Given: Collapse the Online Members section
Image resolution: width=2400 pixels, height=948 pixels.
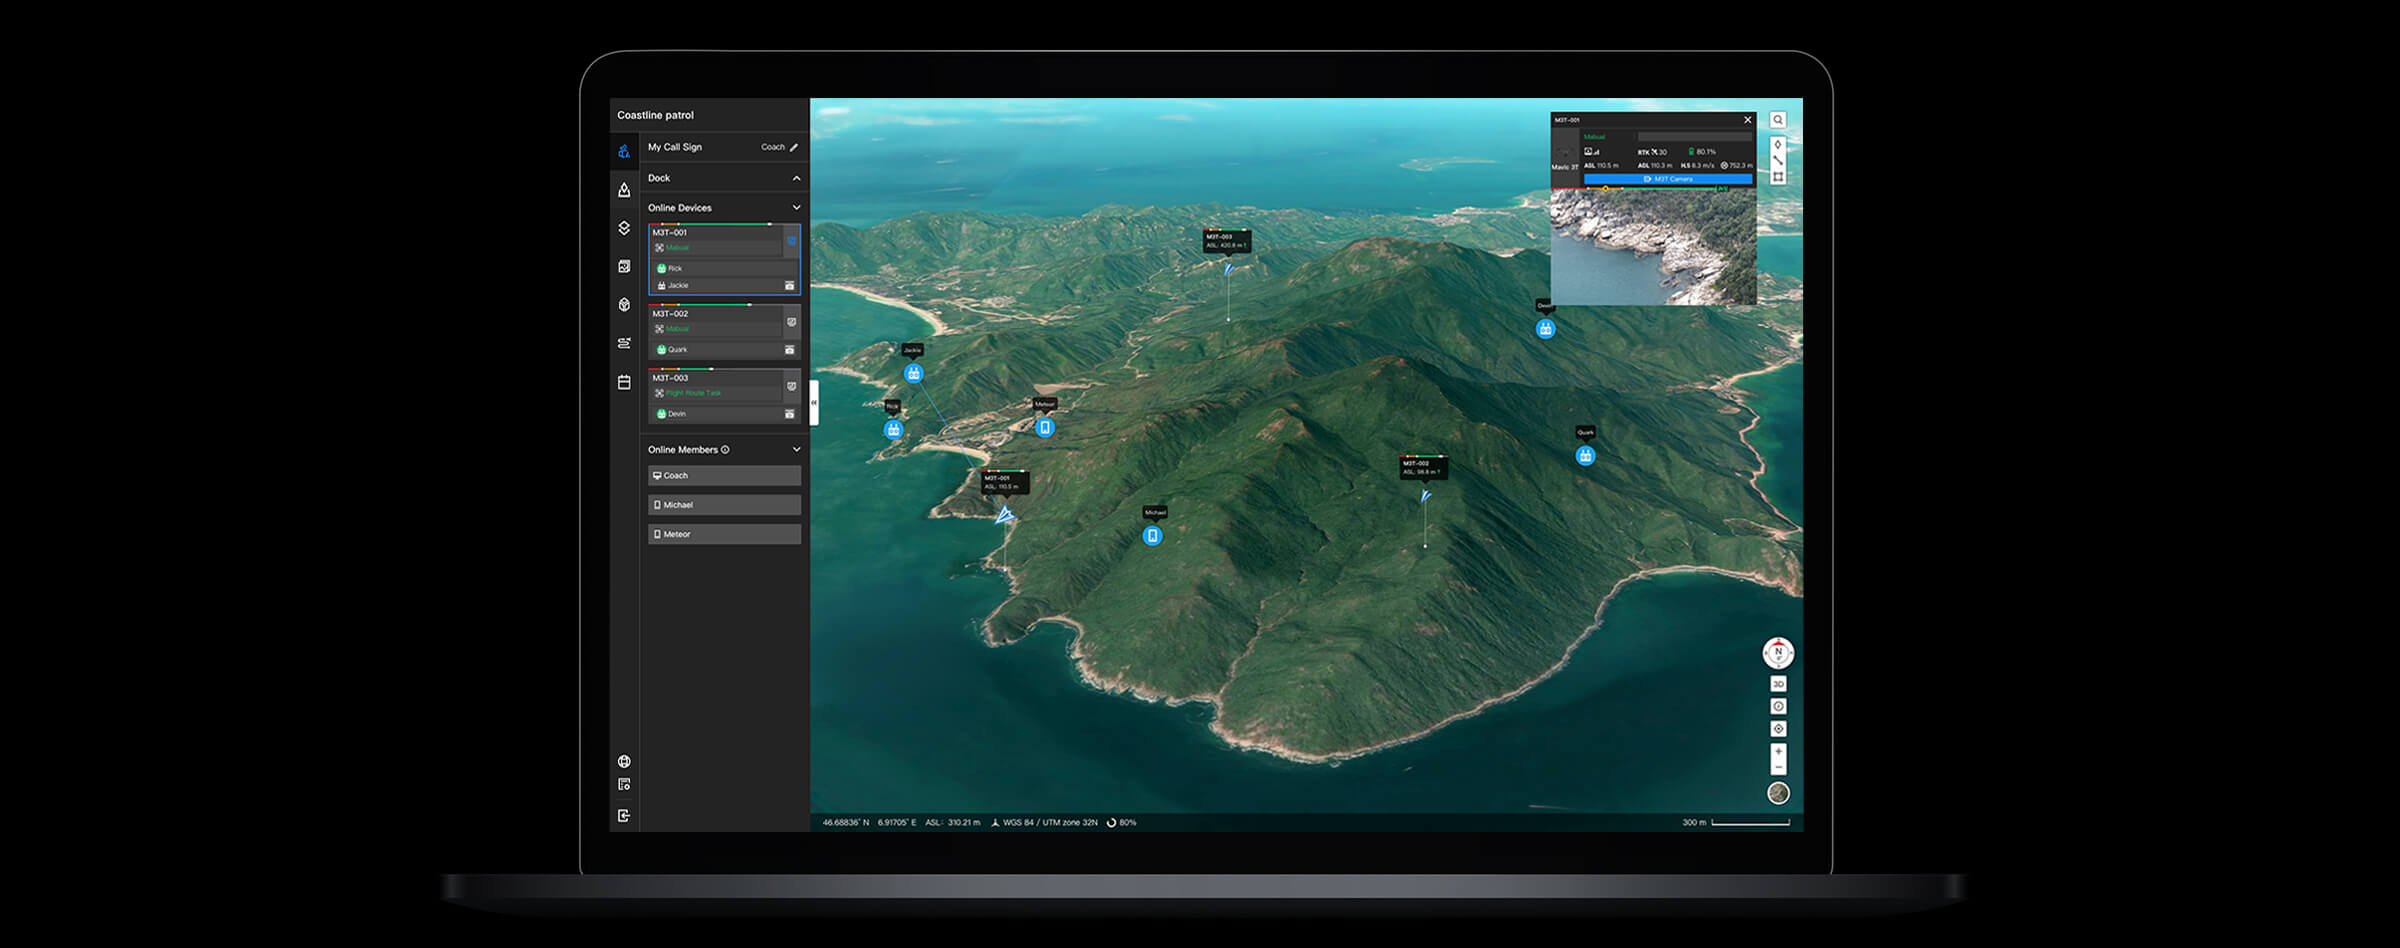Looking at the screenshot, I should tap(797, 450).
